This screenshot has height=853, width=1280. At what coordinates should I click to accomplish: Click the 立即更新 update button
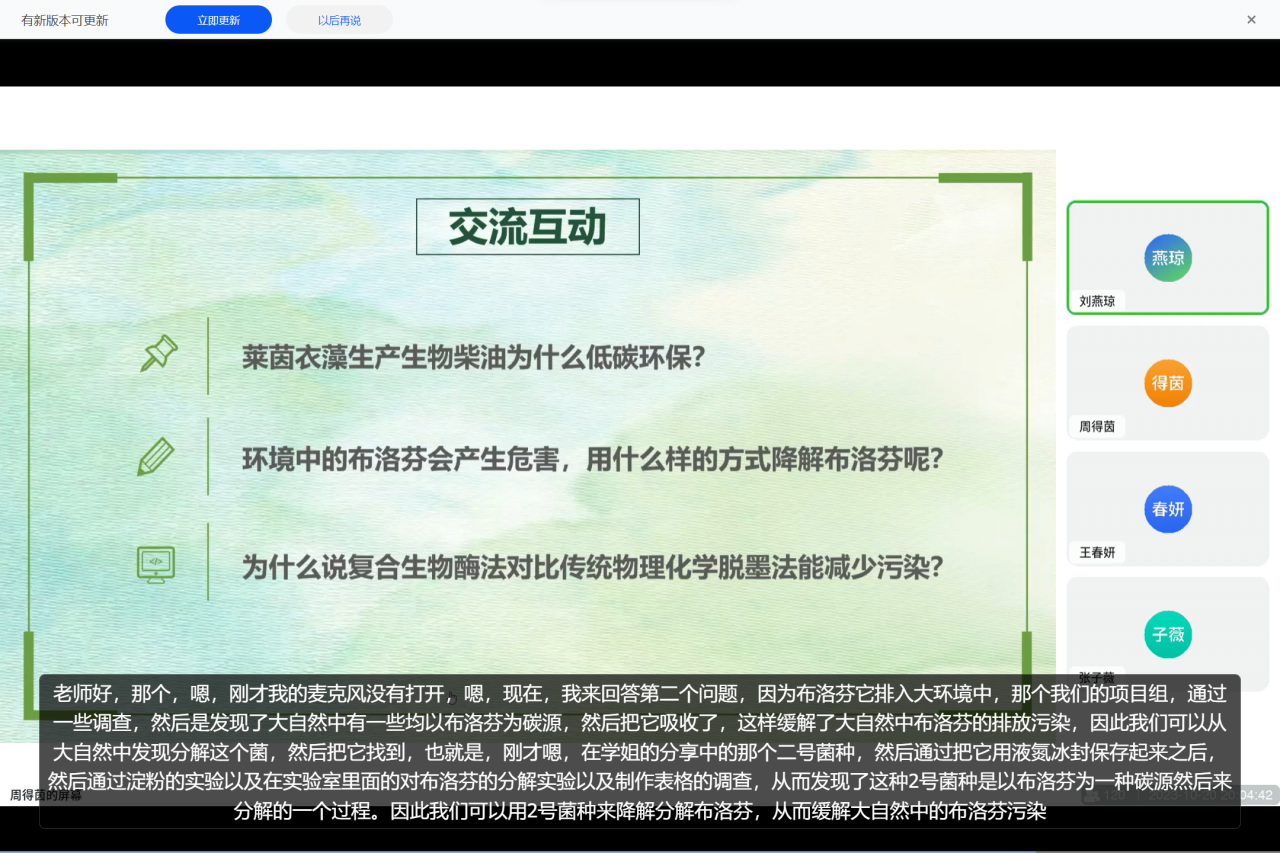click(x=218, y=19)
